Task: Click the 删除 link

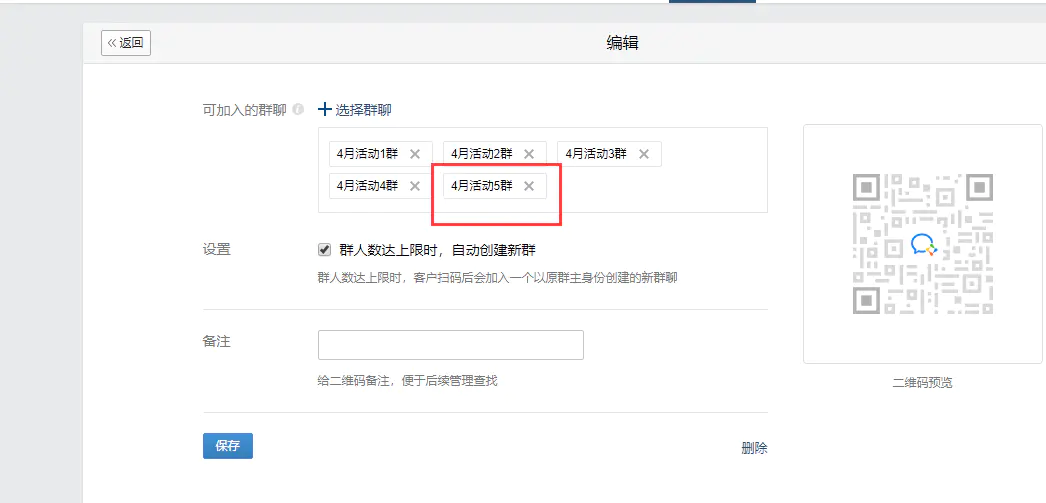Action: tap(754, 448)
